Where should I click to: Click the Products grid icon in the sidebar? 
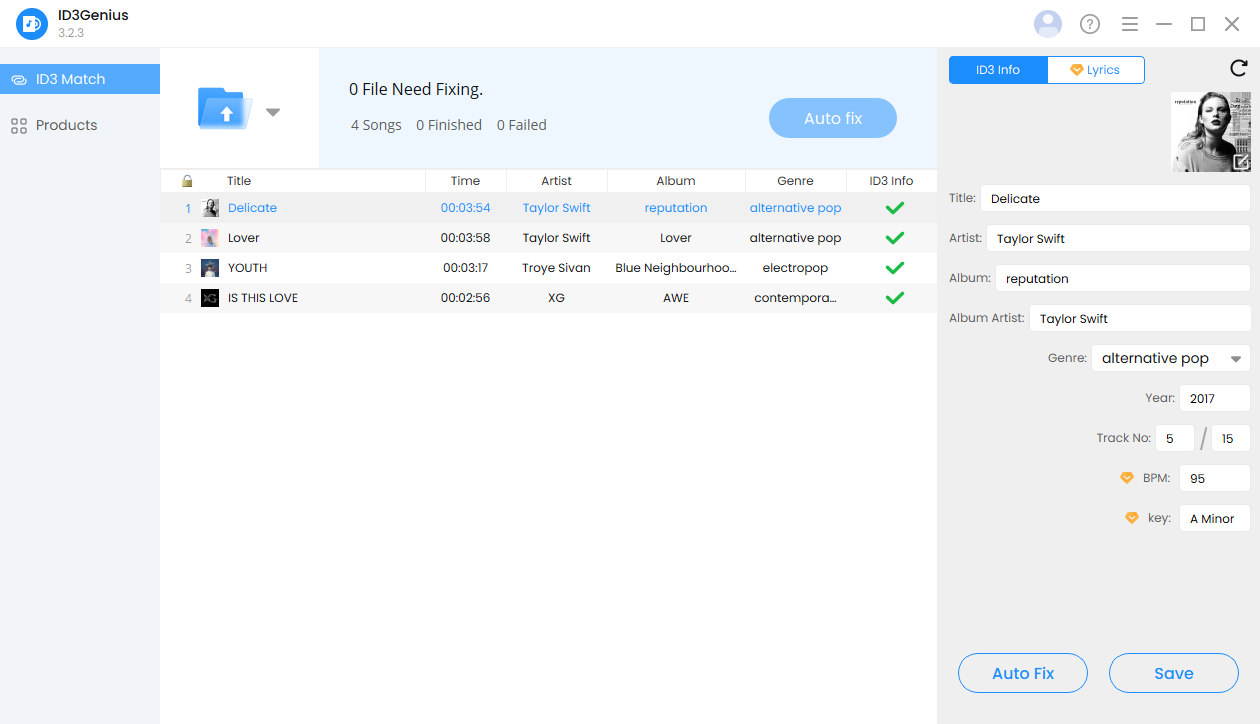click(19, 126)
